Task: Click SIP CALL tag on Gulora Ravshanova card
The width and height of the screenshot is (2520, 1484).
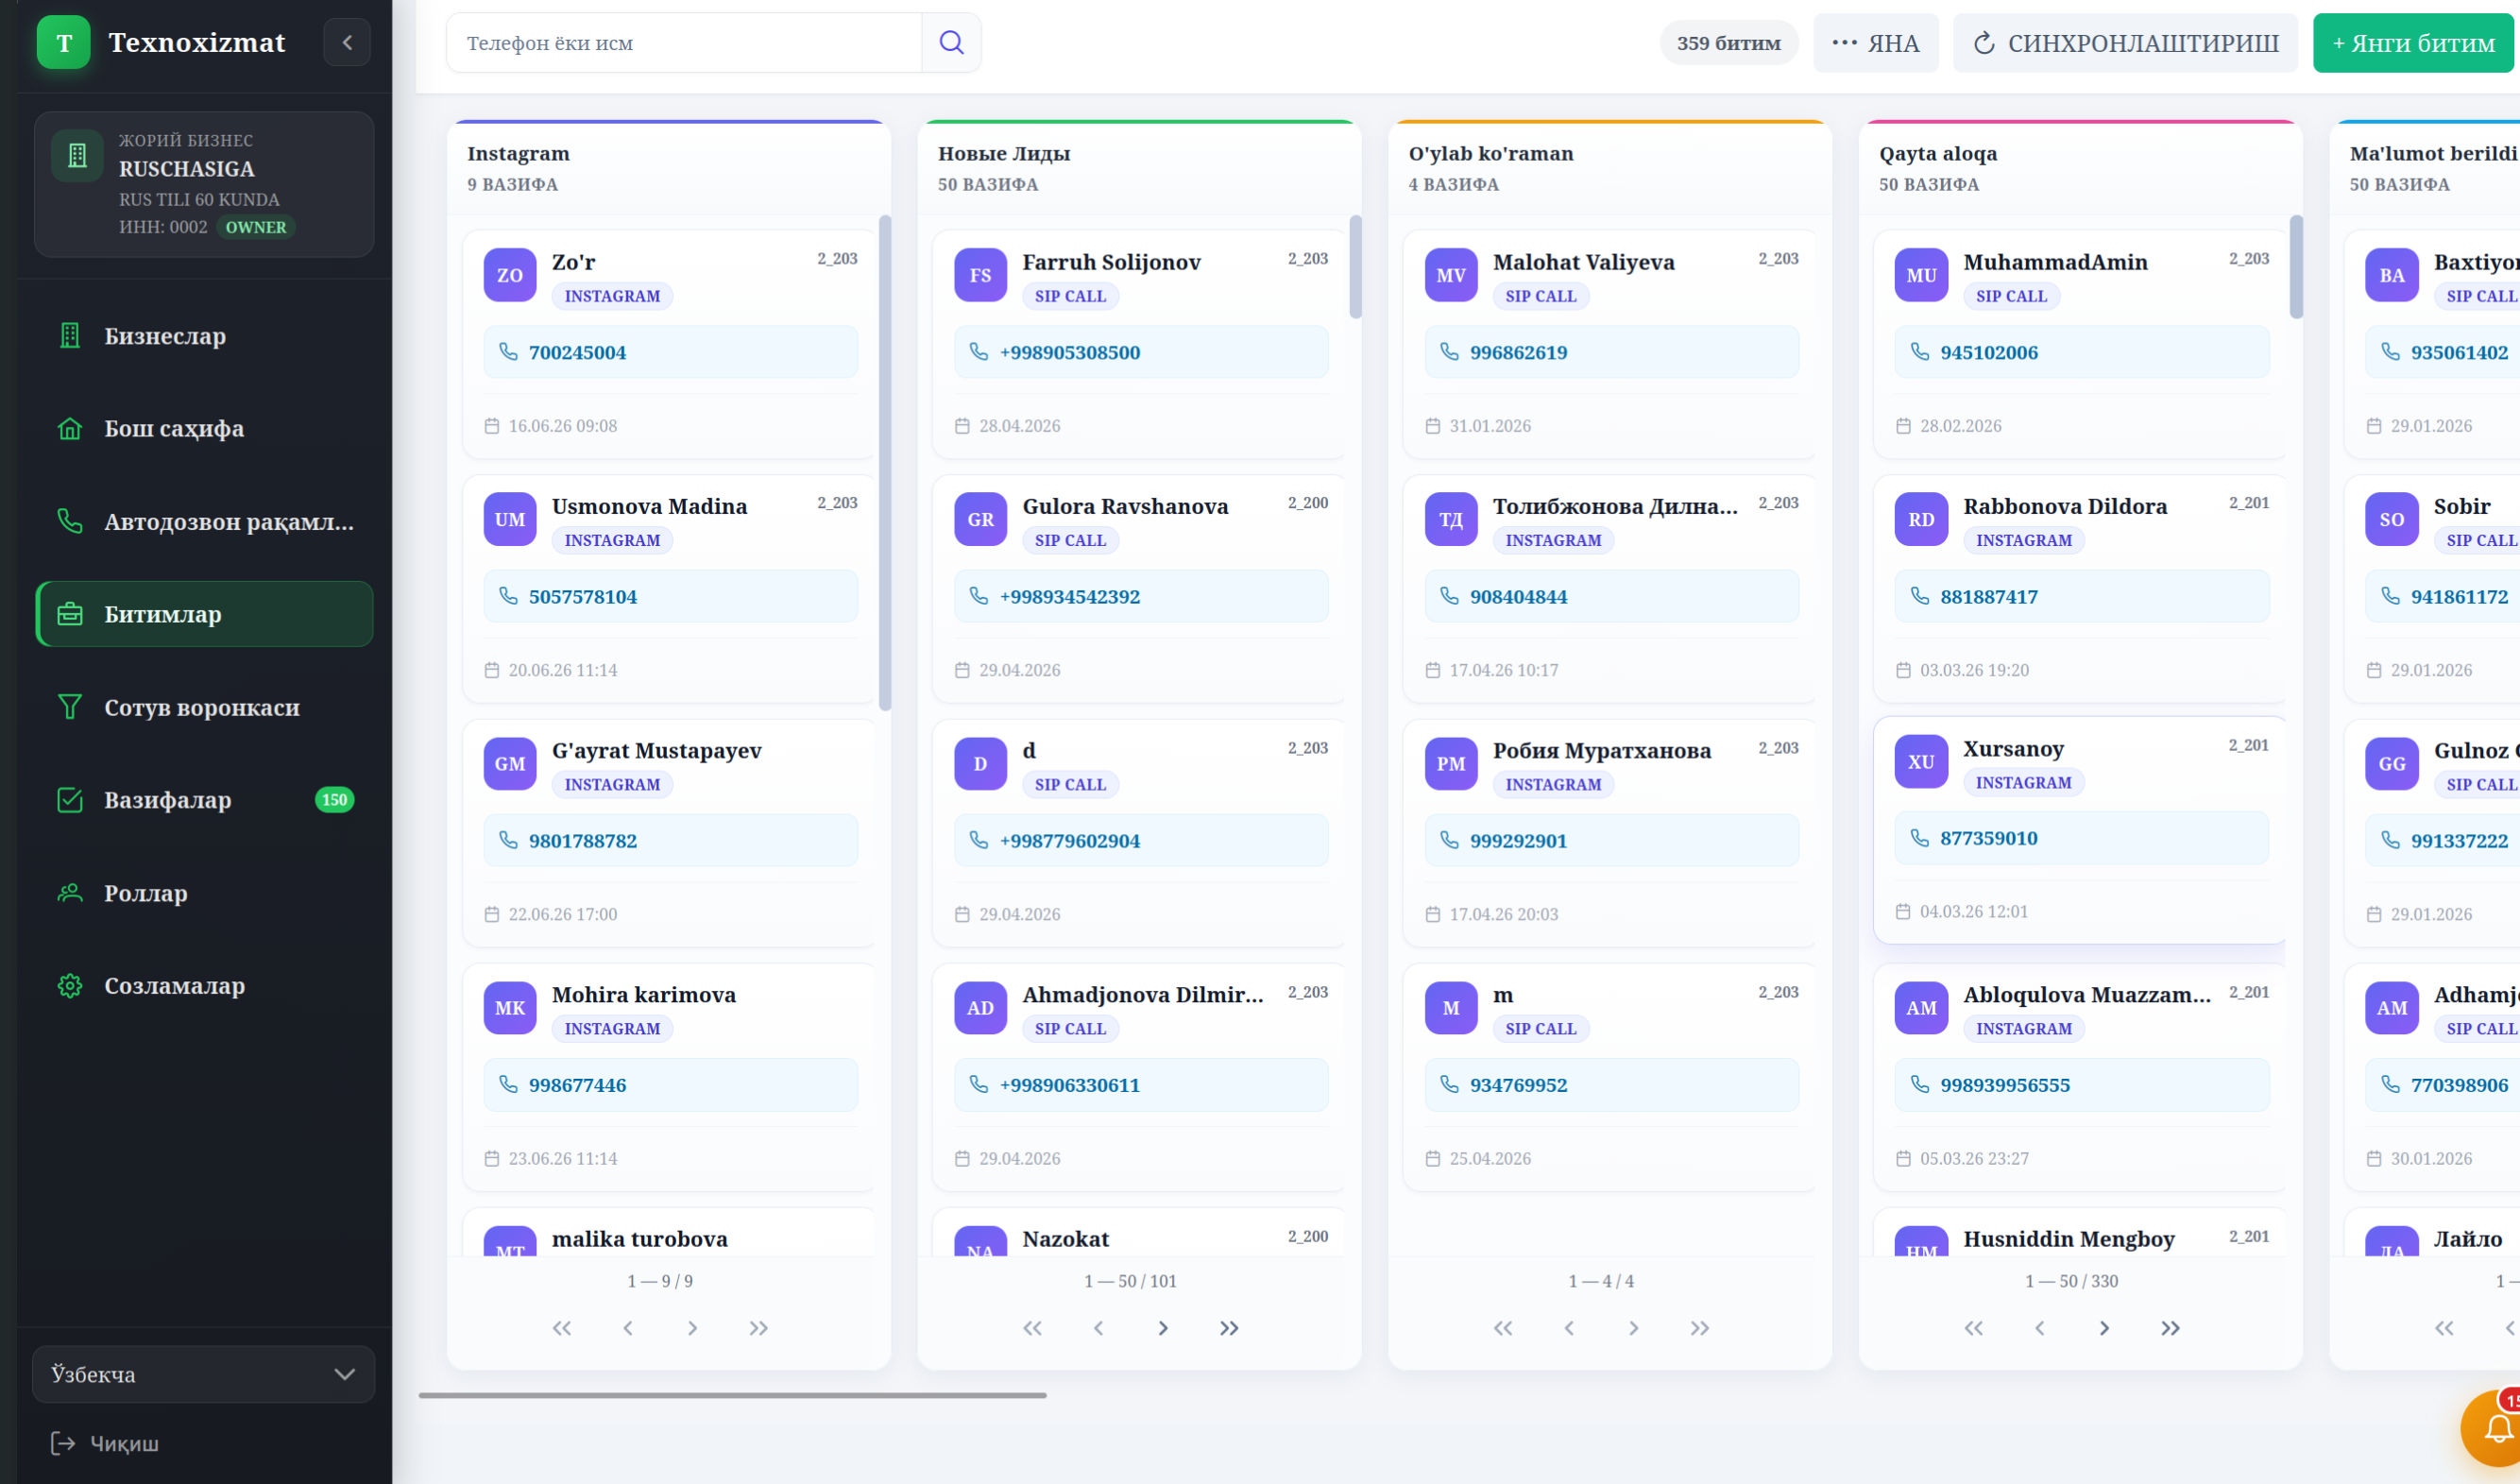Action: pos(1070,540)
